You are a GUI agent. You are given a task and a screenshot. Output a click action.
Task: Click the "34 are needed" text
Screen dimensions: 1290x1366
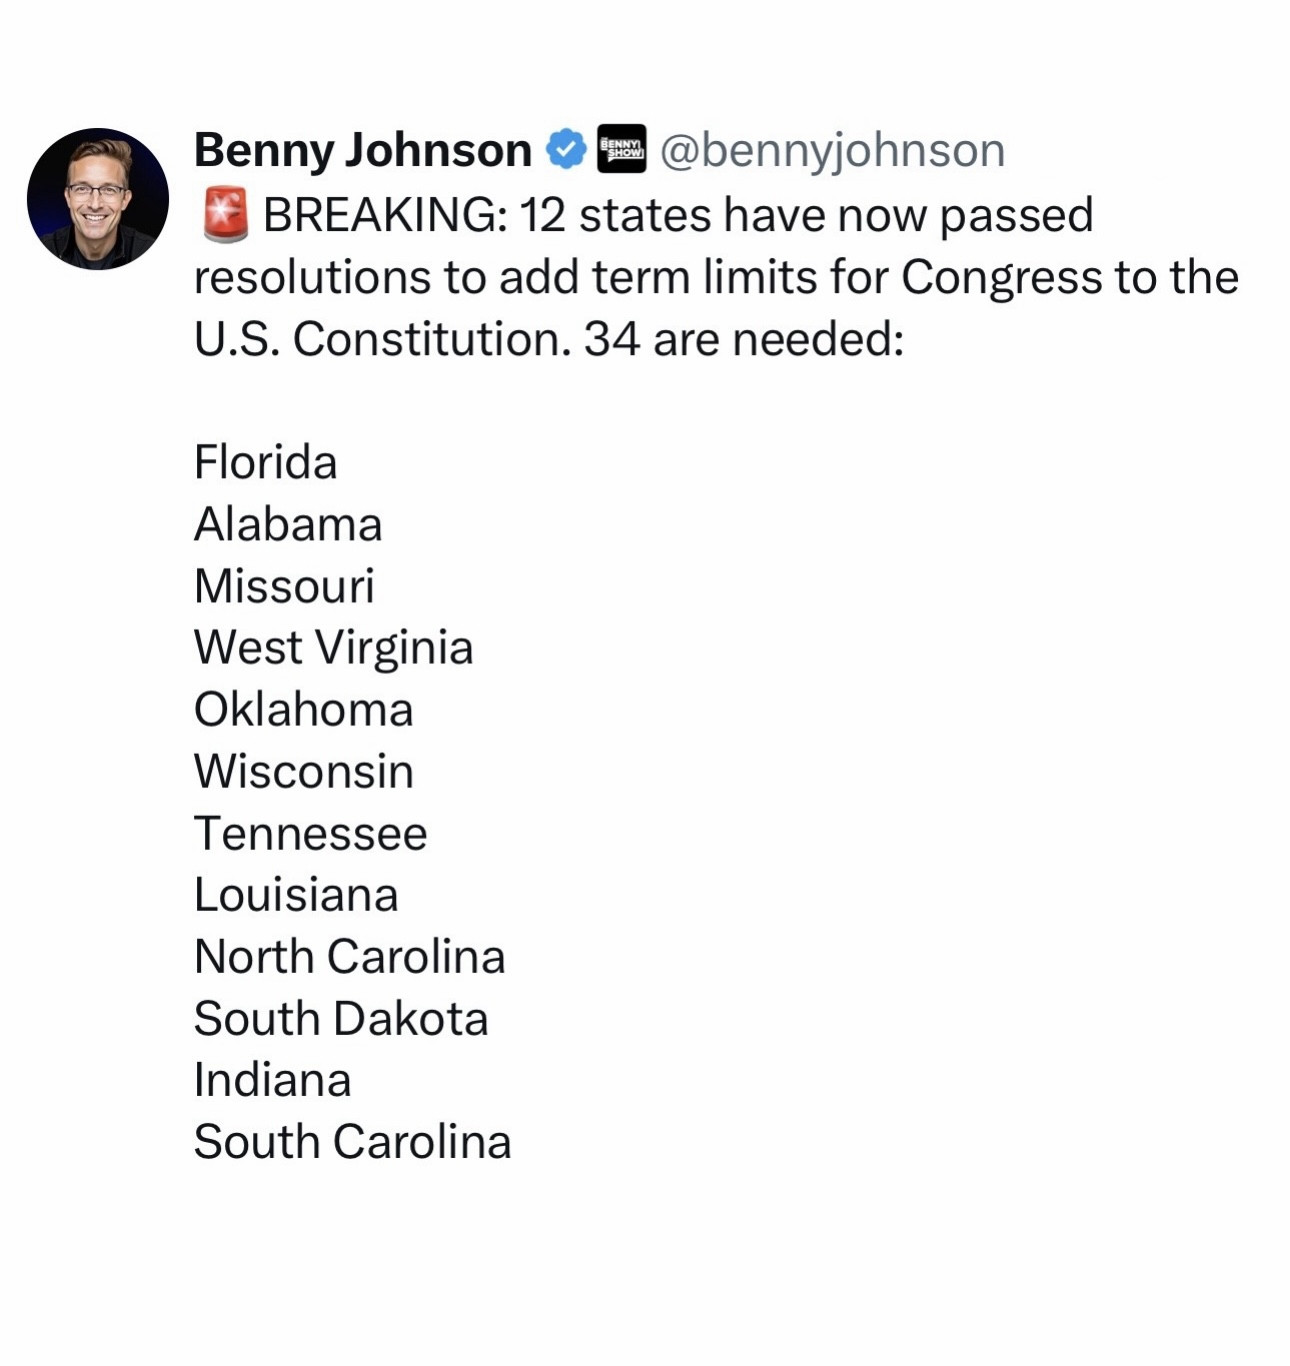click(744, 339)
